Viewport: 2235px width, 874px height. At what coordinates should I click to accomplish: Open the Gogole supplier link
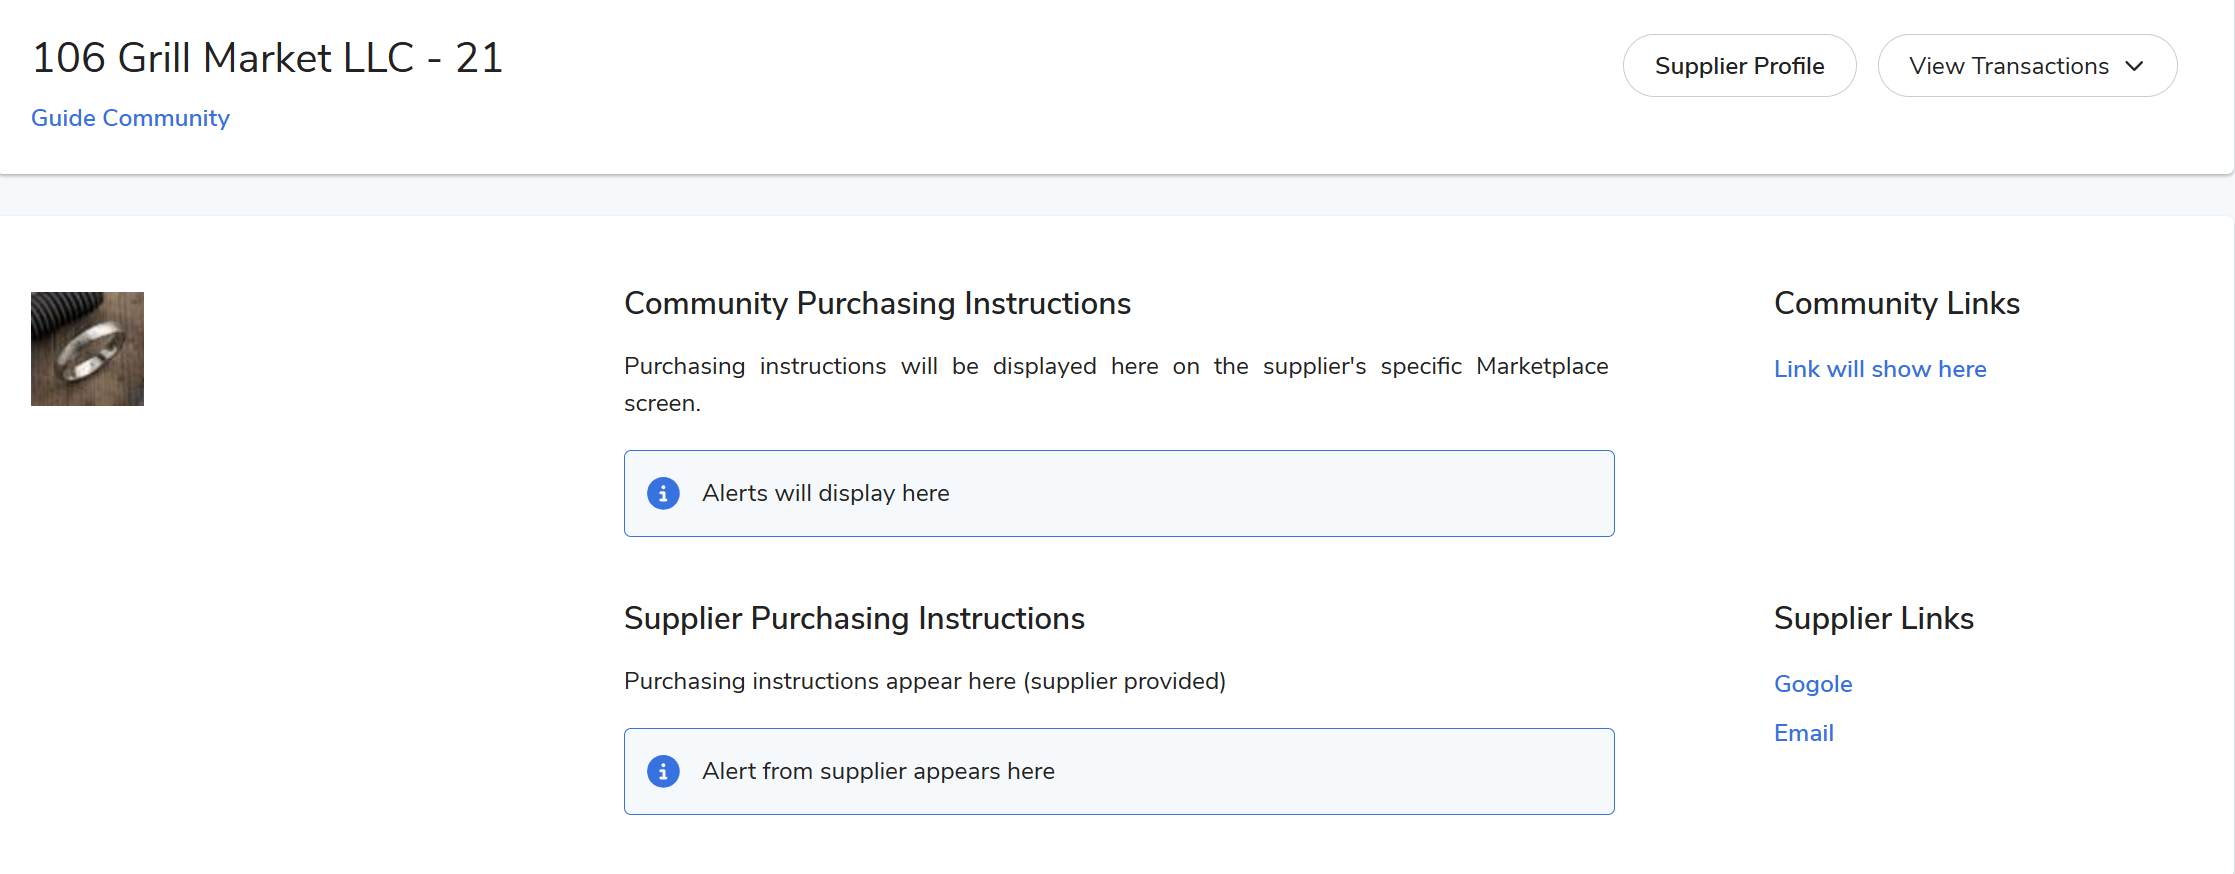[1812, 684]
